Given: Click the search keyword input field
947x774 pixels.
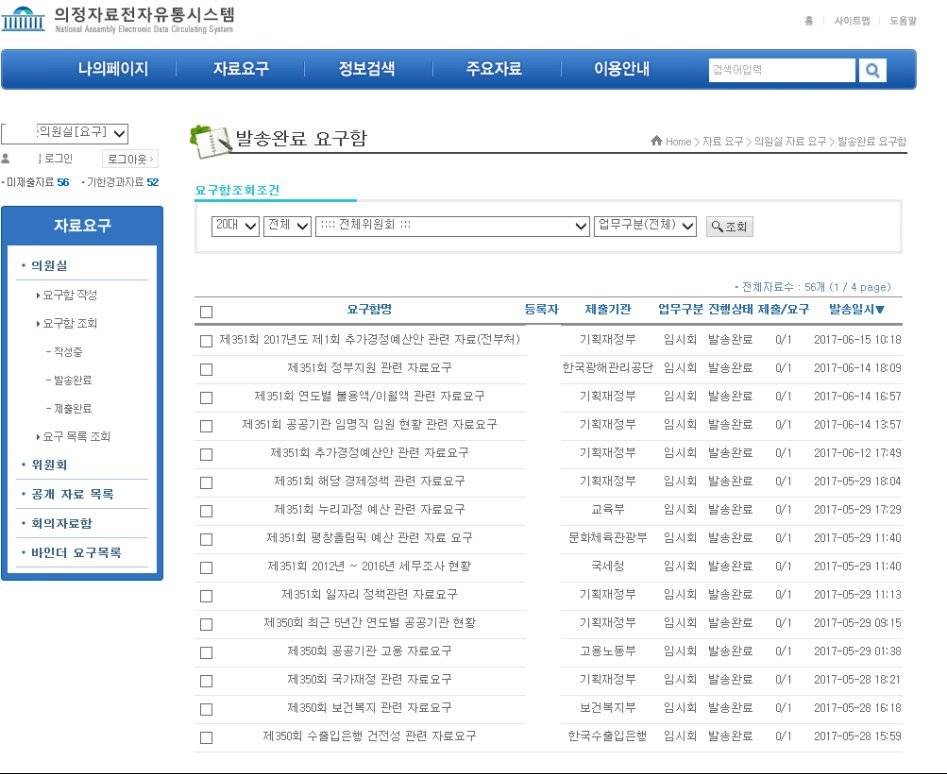Looking at the screenshot, I should 788,70.
